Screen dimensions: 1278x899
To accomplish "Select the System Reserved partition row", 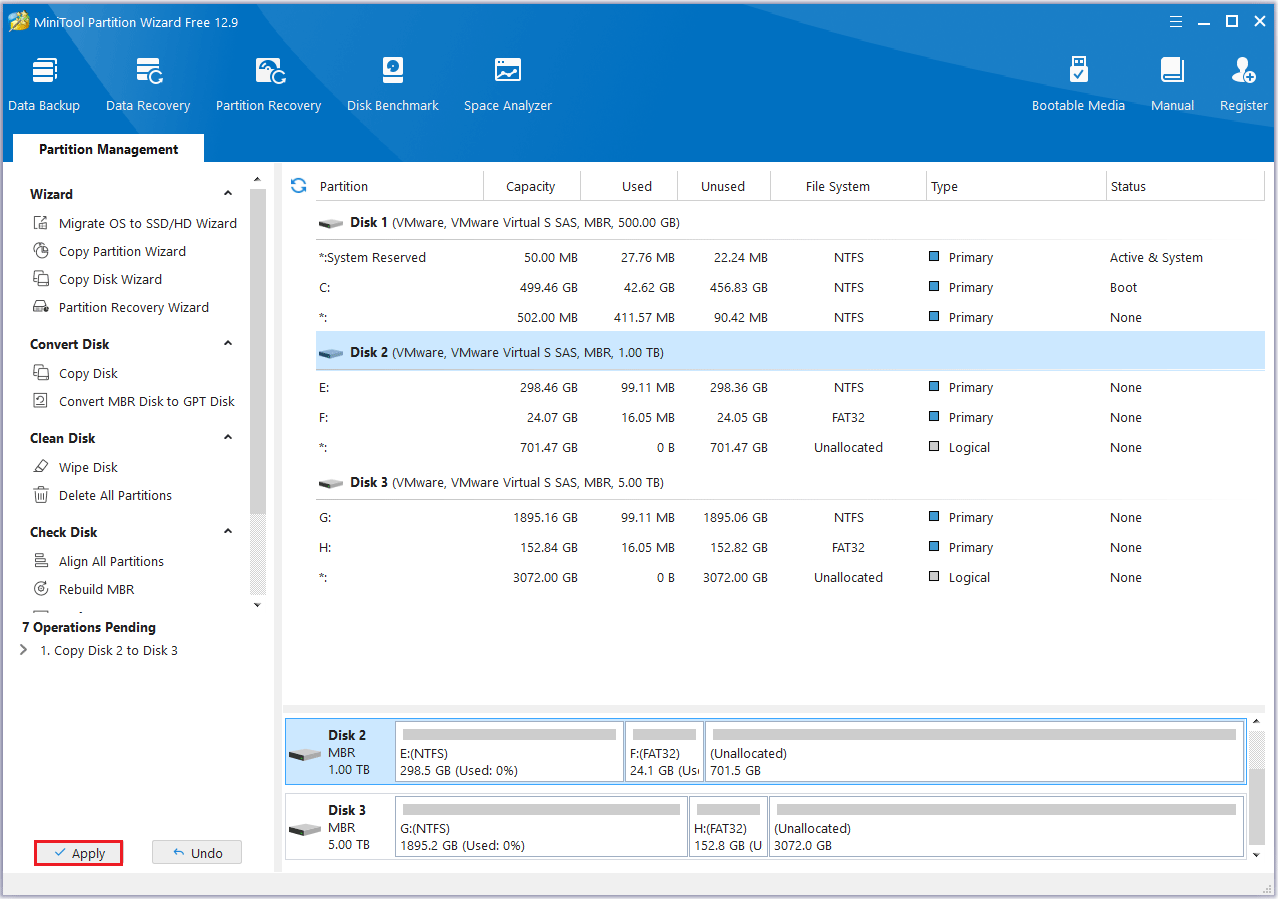I will 790,257.
